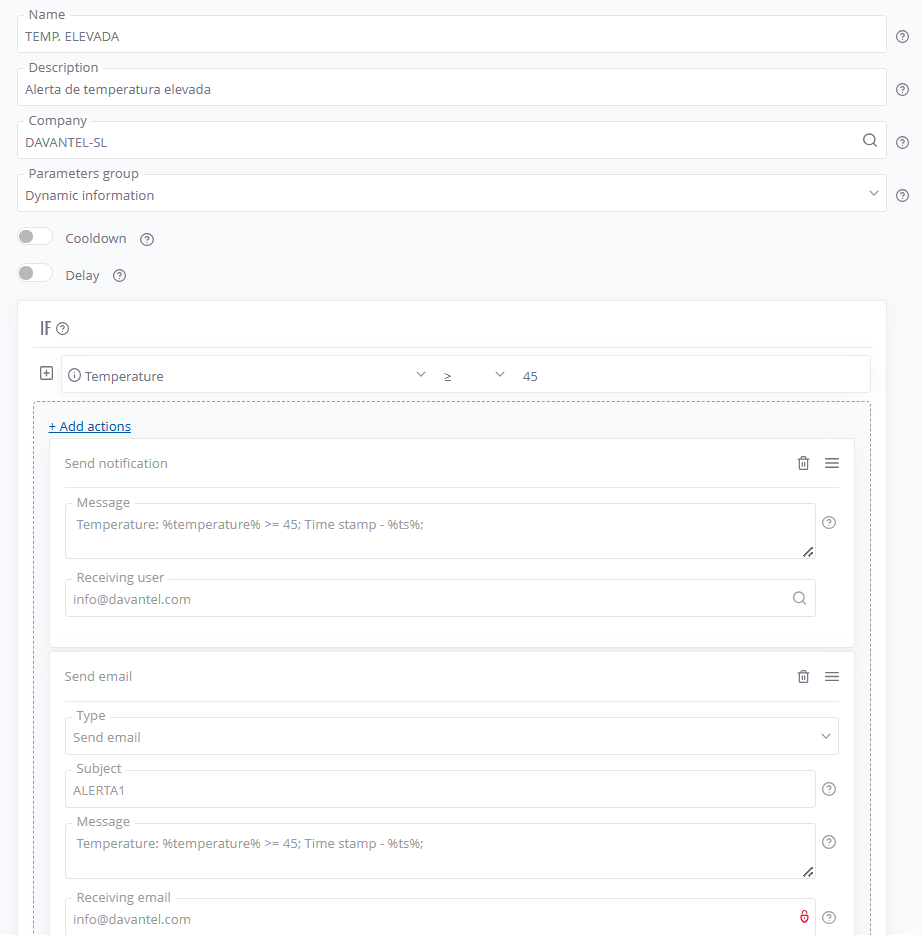
Task: Click reorder handle of Send email action
Action: [832, 676]
